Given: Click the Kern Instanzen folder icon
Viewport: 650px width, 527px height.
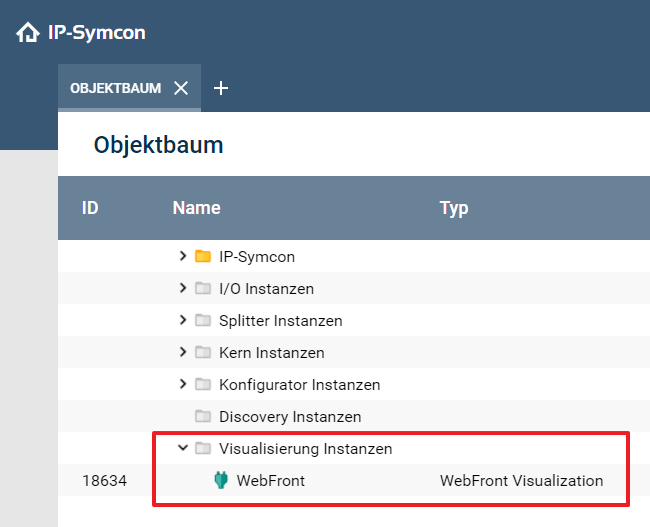Looking at the screenshot, I should coord(203,353).
